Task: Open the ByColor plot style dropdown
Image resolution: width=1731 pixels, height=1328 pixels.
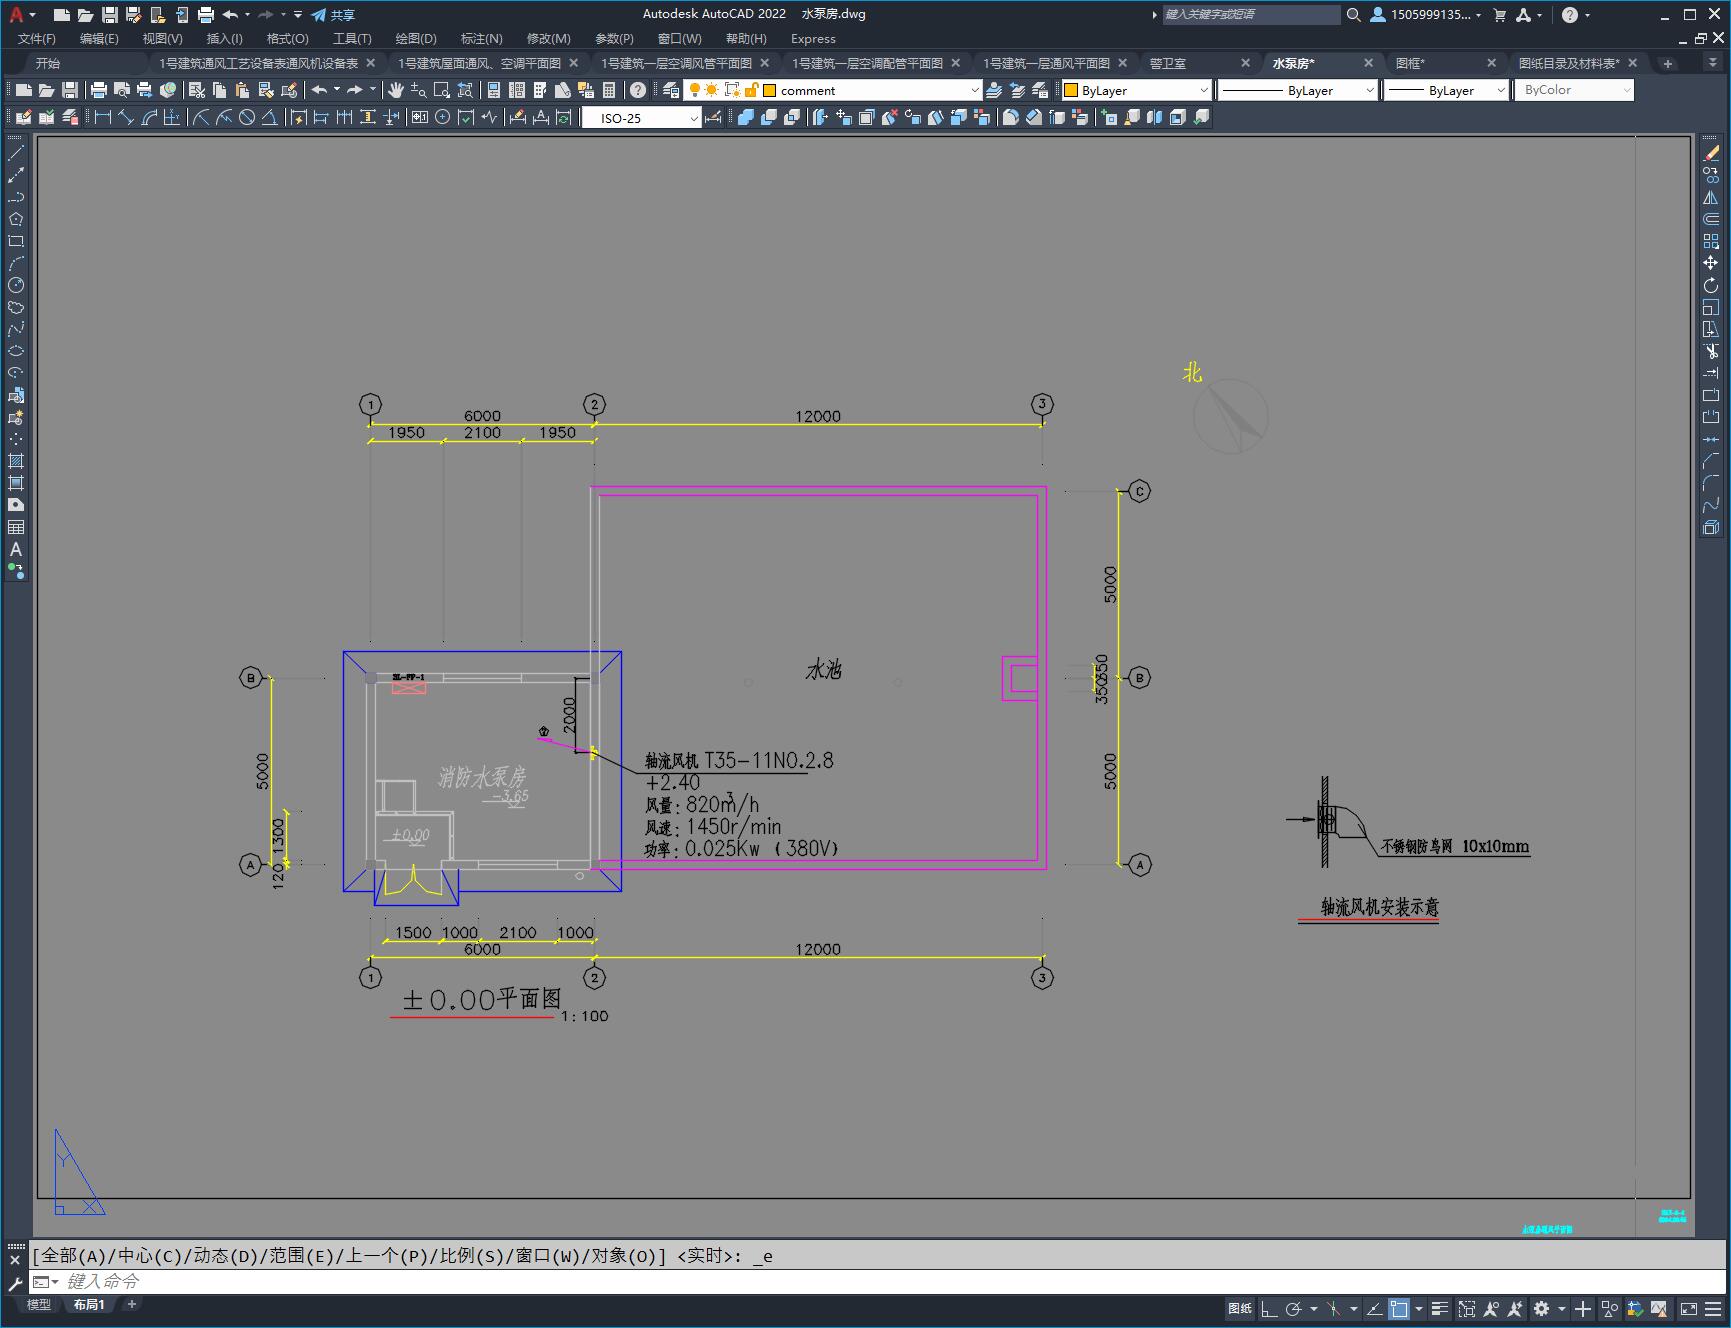Action: click(x=1574, y=90)
